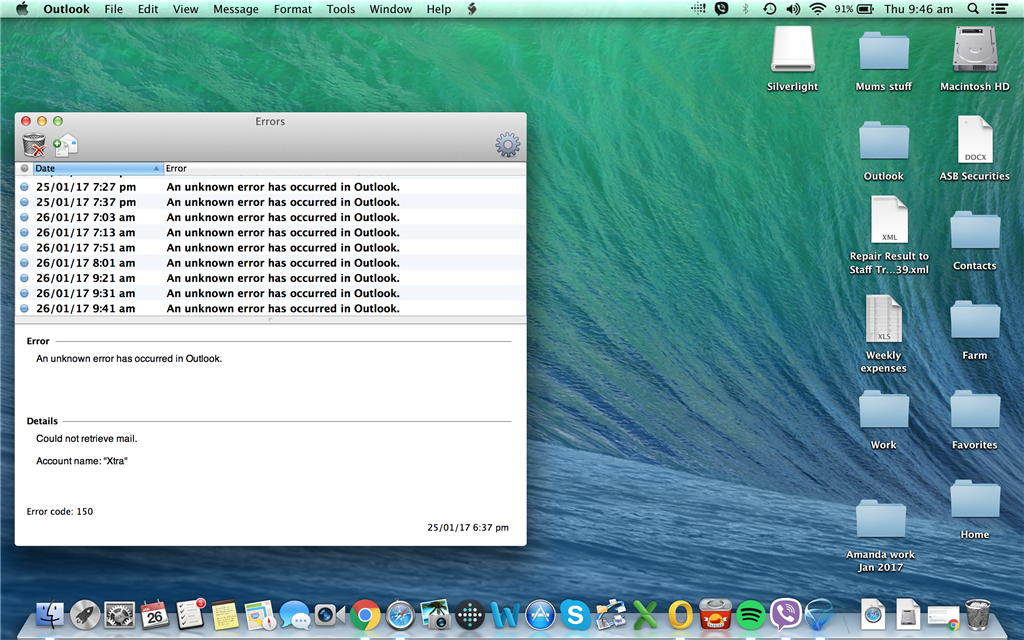Viewport: 1024px width, 640px height.
Task: Open the Apple menu
Action: pos(22,9)
